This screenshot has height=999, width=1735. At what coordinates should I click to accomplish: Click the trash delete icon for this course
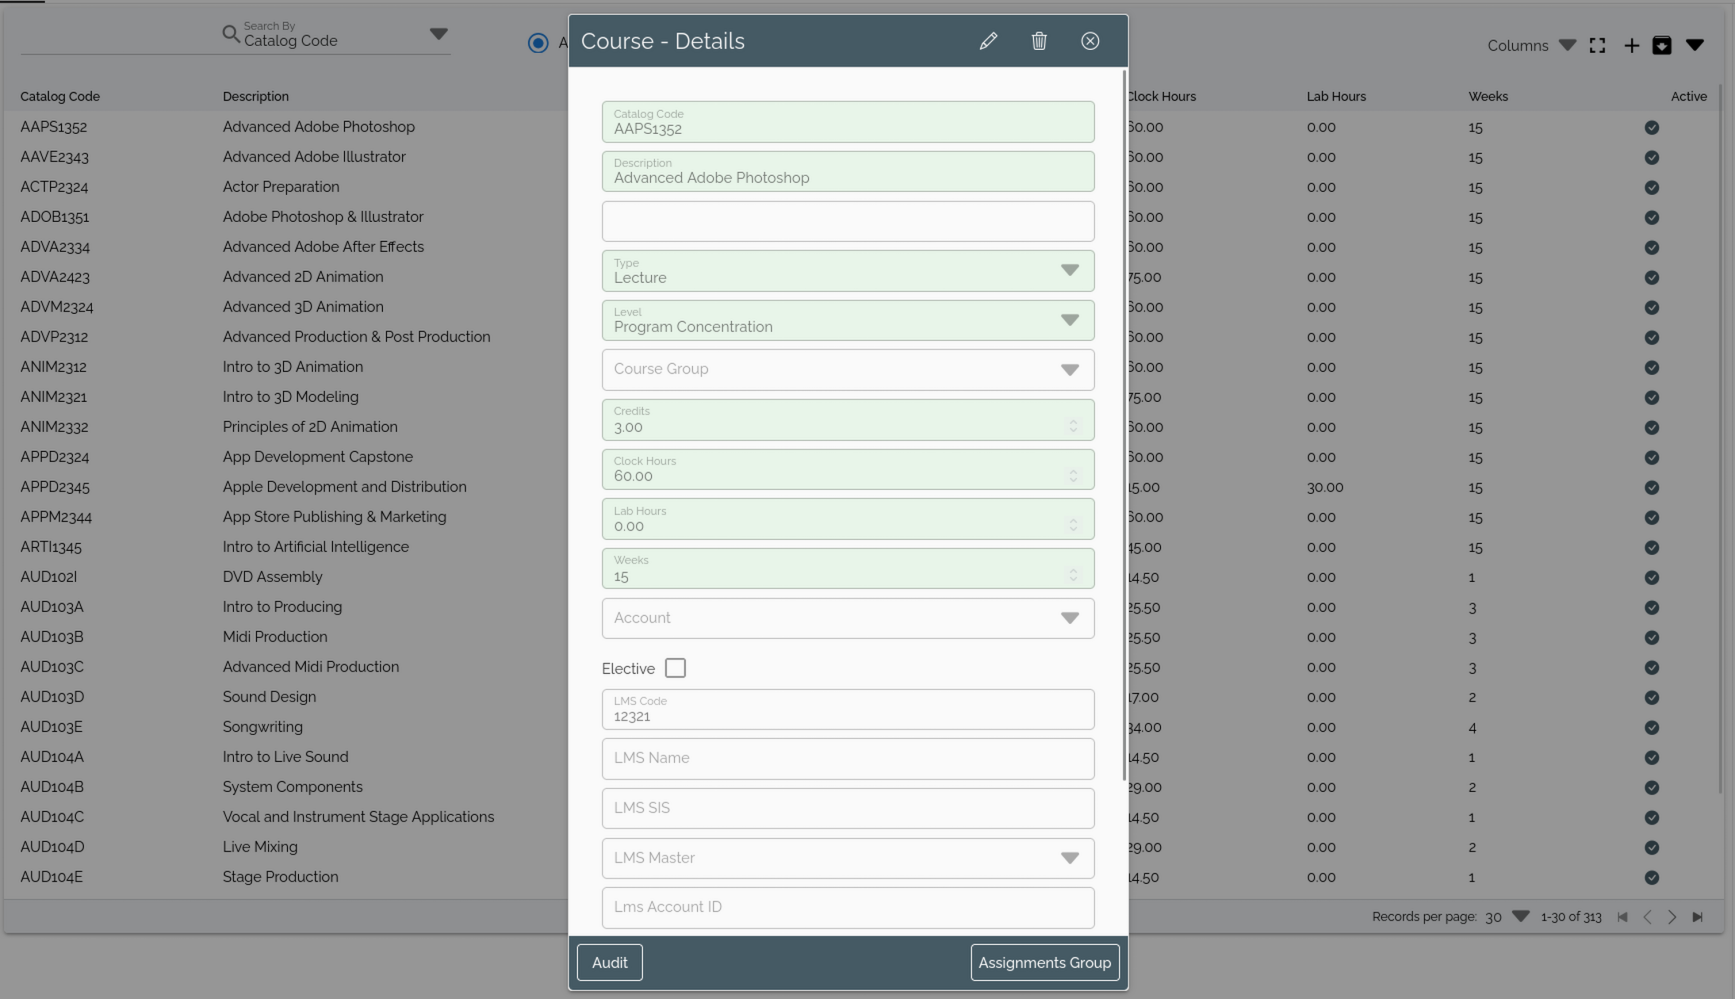(1039, 41)
